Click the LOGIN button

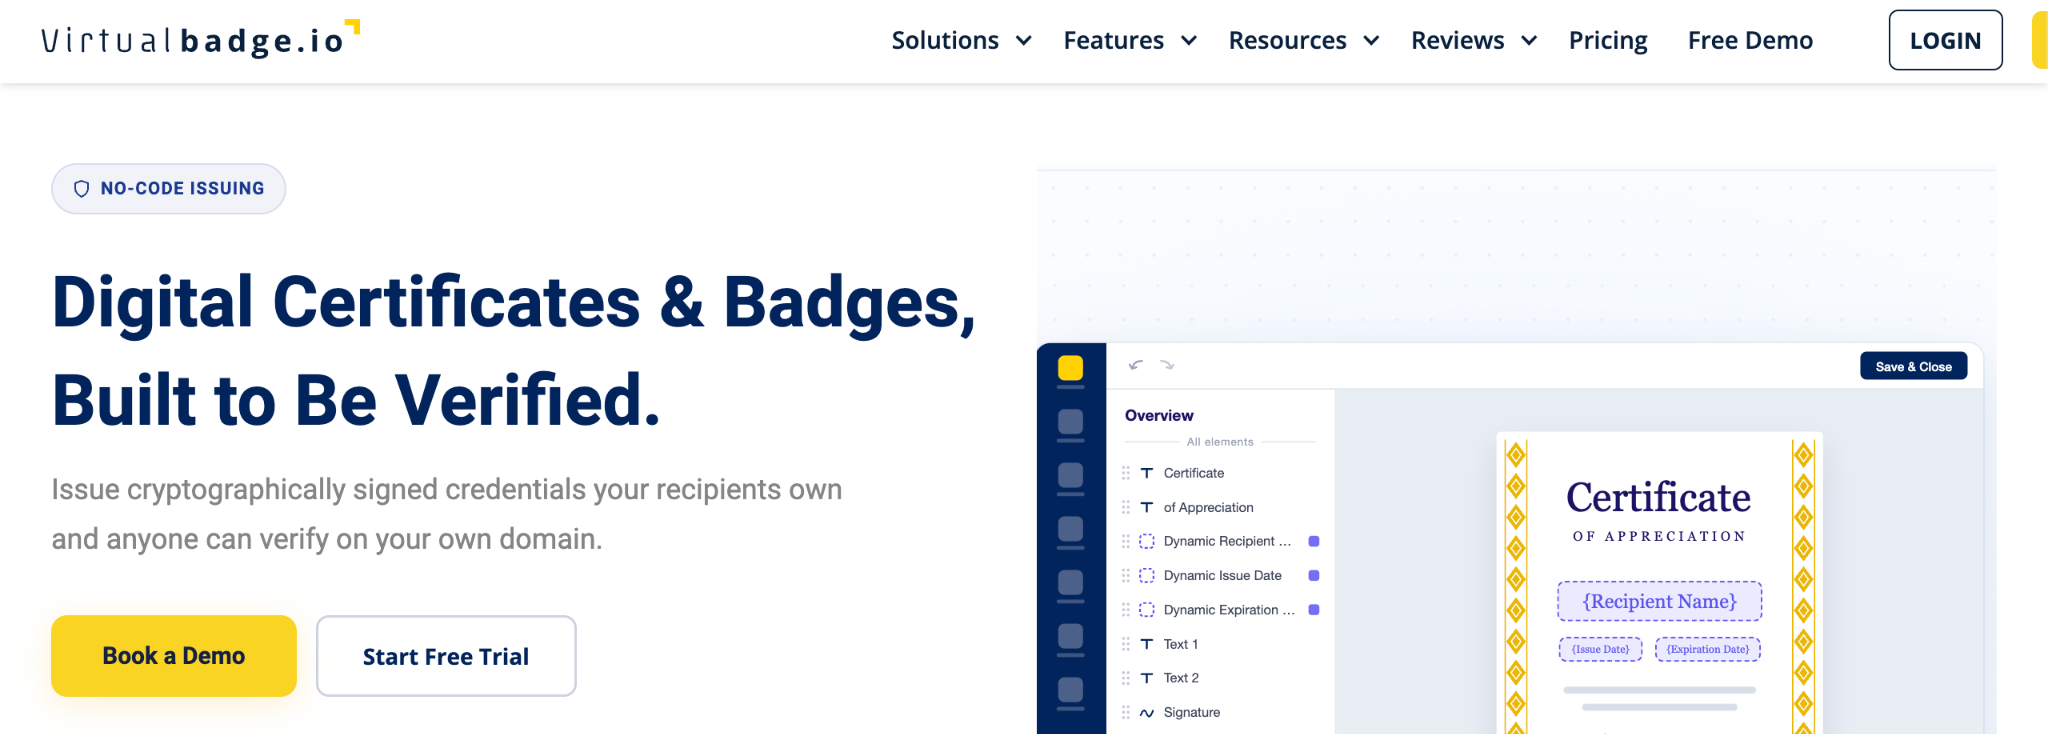(1945, 40)
